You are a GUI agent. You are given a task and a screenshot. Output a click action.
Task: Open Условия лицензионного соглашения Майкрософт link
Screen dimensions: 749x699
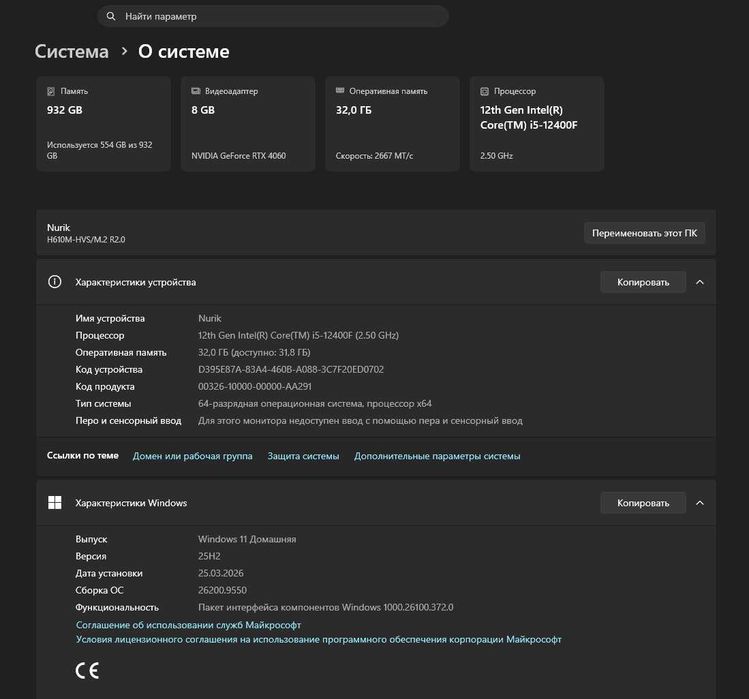pyautogui.click(x=319, y=639)
